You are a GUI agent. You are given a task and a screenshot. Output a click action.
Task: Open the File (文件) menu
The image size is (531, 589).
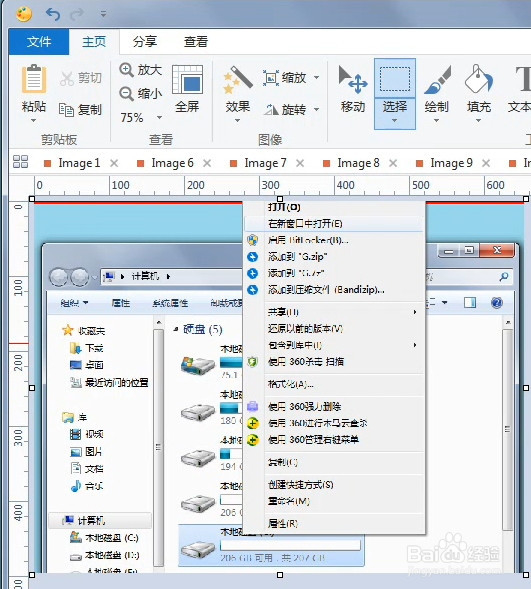[39, 41]
